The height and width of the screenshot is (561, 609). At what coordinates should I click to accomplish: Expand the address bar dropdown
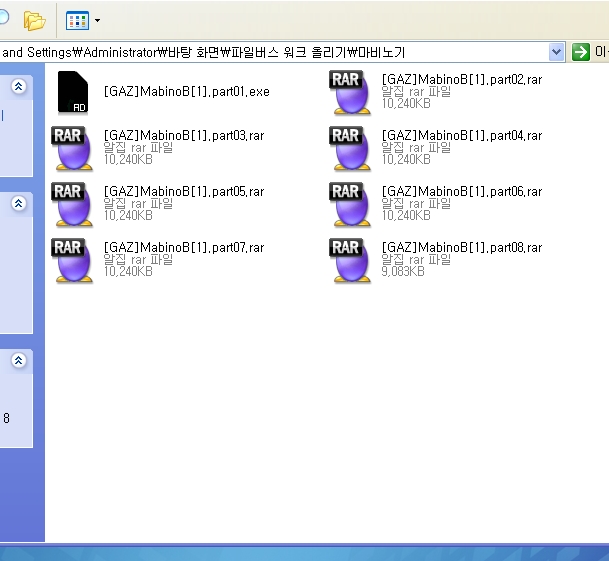click(x=557, y=52)
